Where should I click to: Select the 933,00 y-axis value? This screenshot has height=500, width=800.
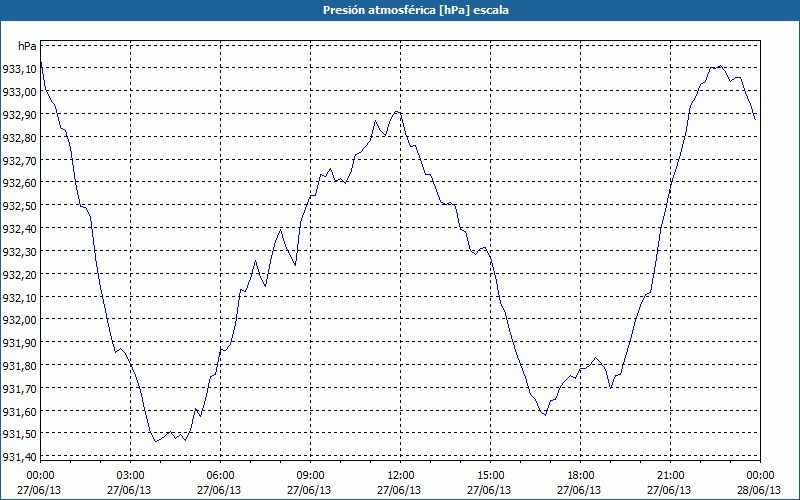click(19, 92)
